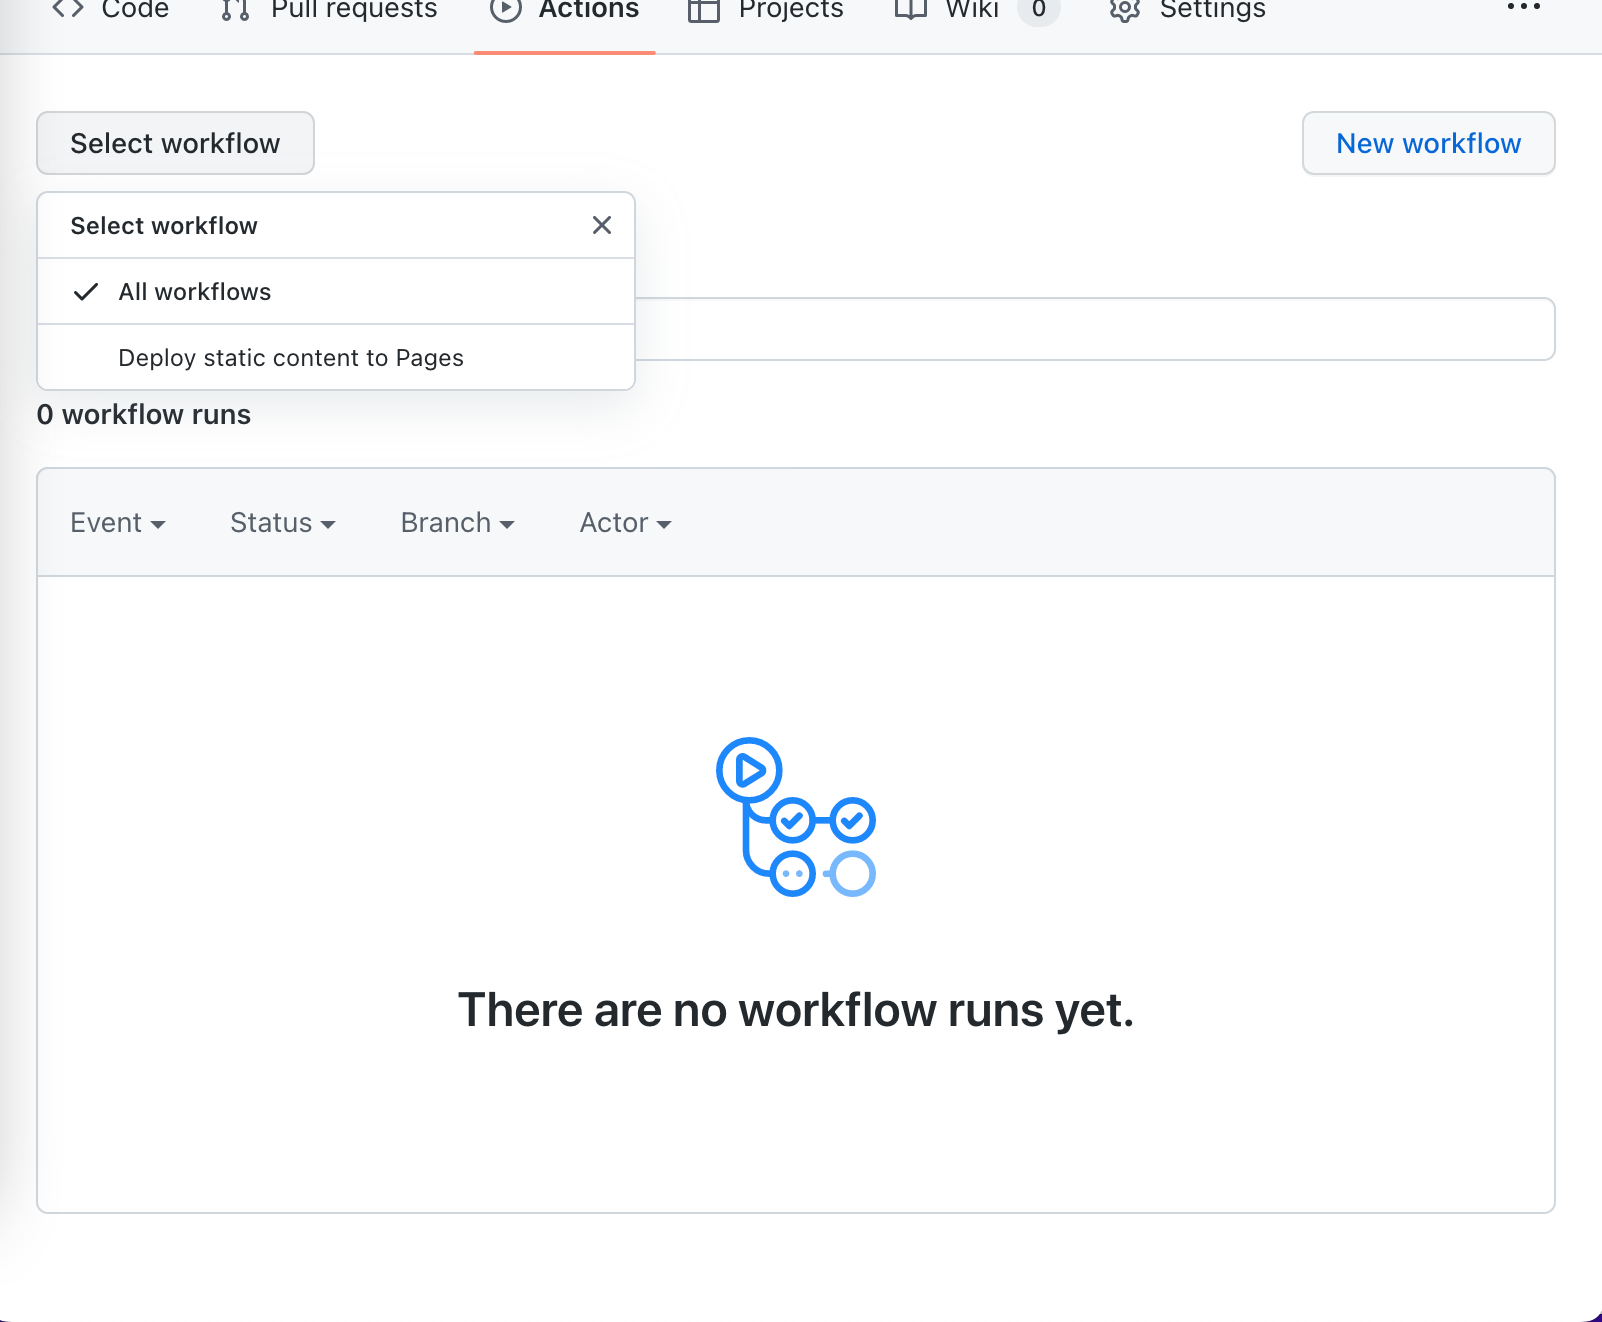Expand the Branch filter dropdown
Viewport: 1602px width, 1322px height.
pyautogui.click(x=457, y=522)
